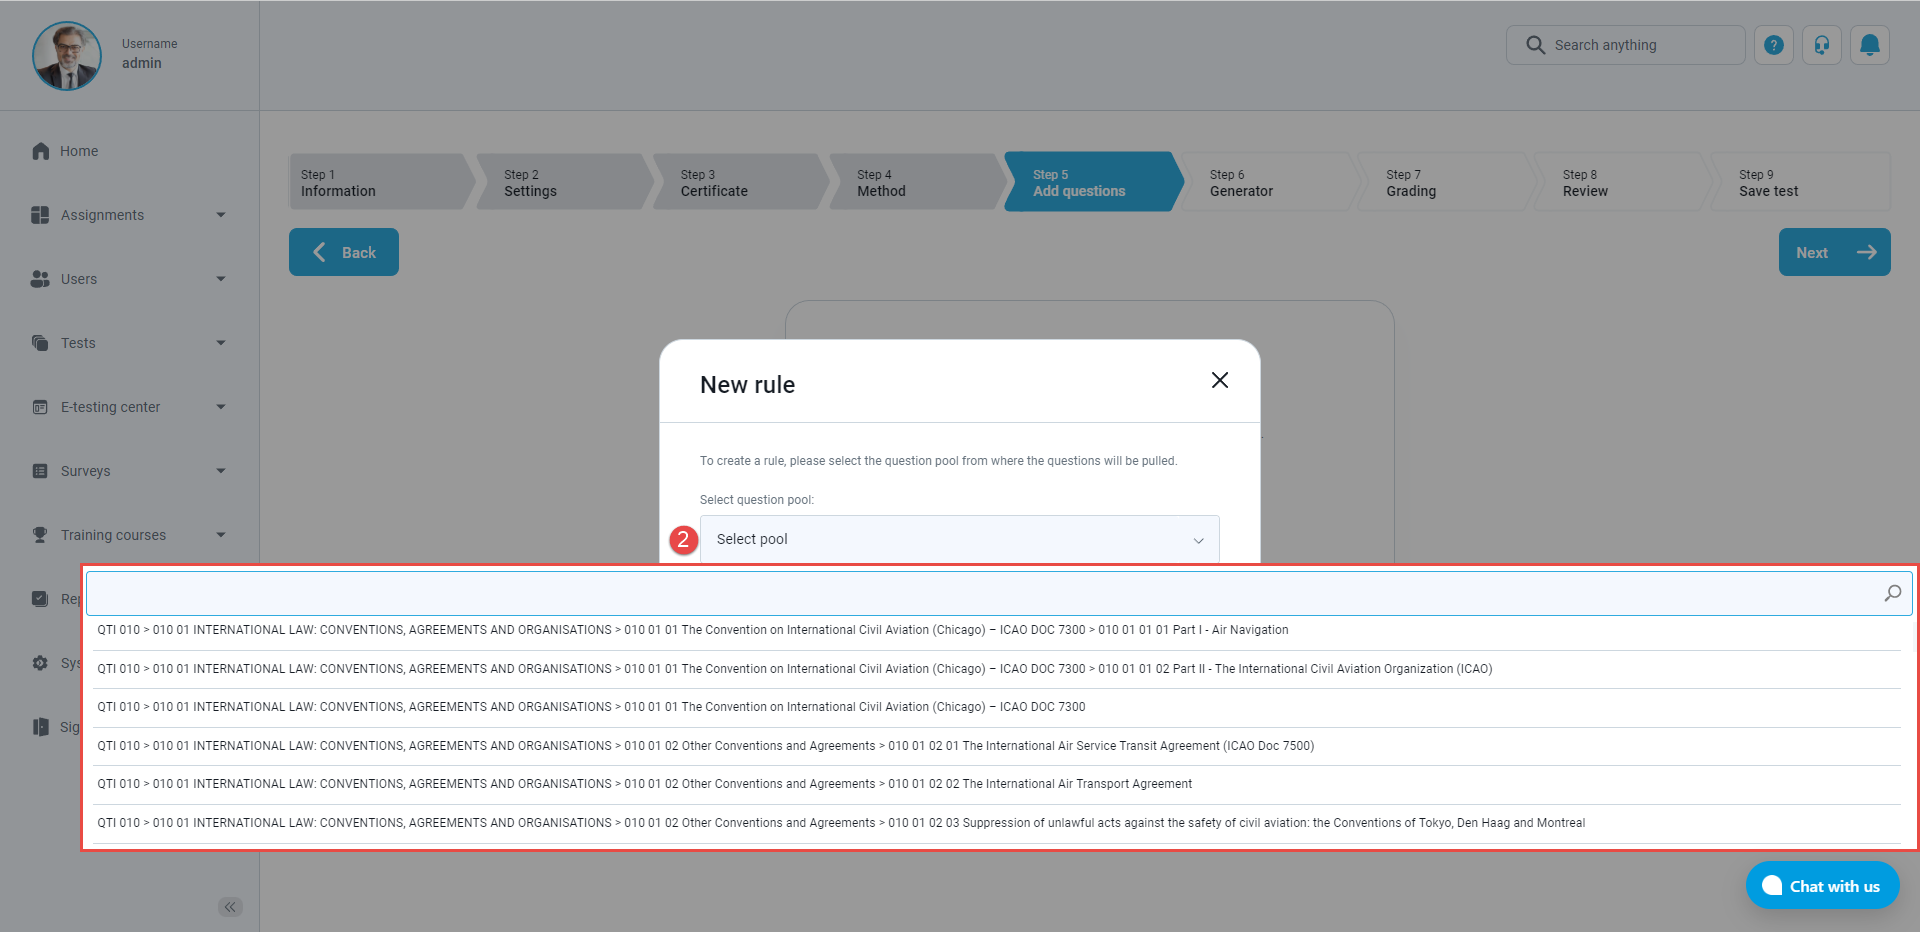Open the Chat with us widget

(1821, 886)
